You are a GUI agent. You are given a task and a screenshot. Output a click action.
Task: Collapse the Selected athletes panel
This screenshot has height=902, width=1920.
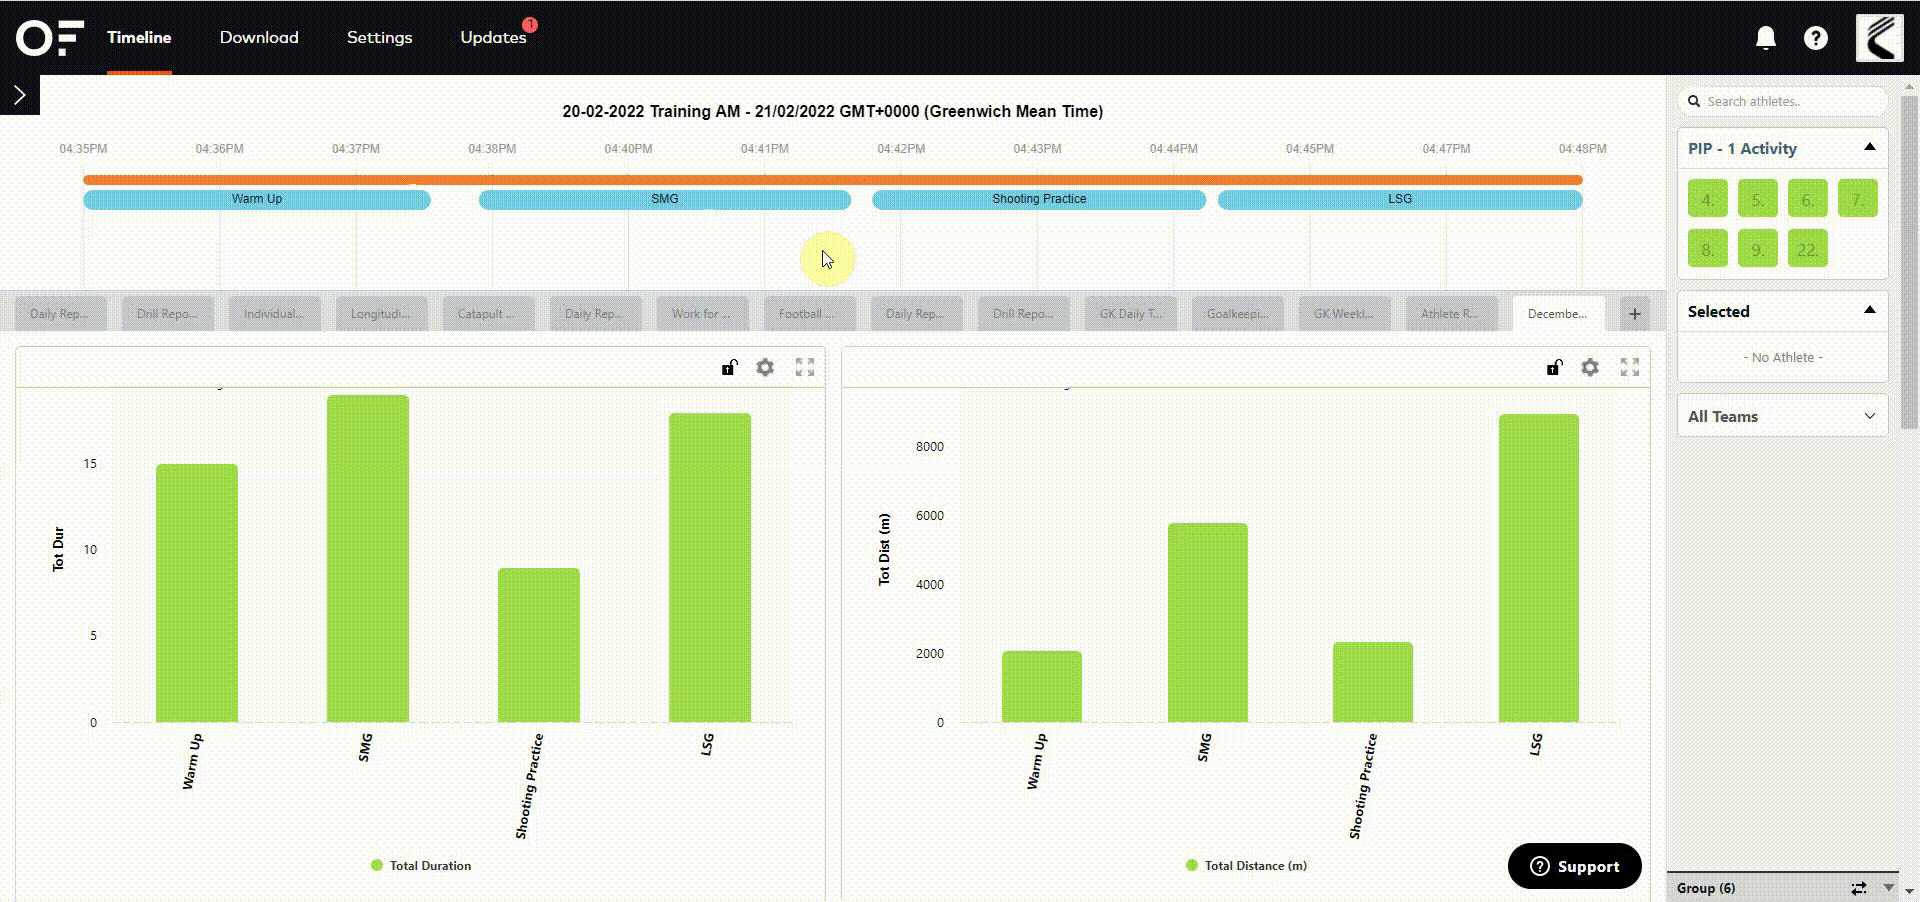[1870, 310]
